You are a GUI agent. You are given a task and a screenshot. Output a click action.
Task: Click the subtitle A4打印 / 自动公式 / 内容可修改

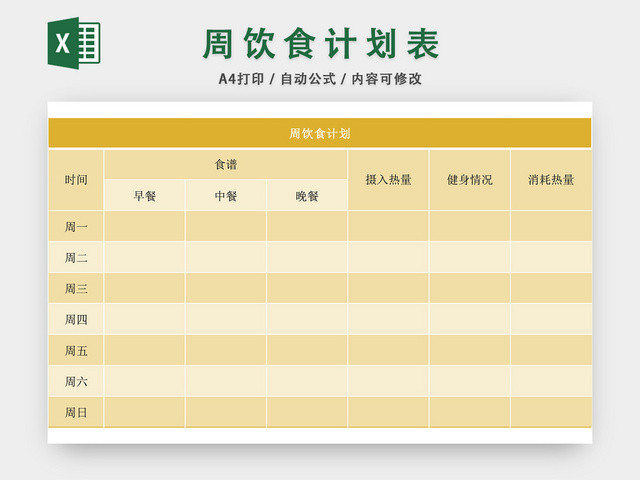[320, 79]
